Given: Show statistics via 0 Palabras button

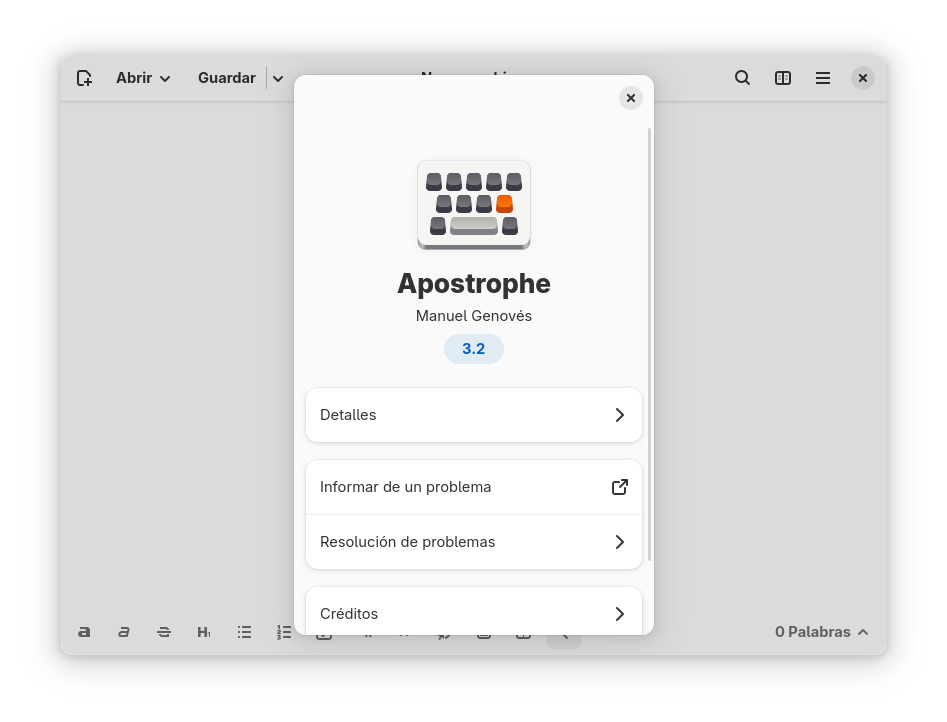Looking at the screenshot, I should click(821, 632).
